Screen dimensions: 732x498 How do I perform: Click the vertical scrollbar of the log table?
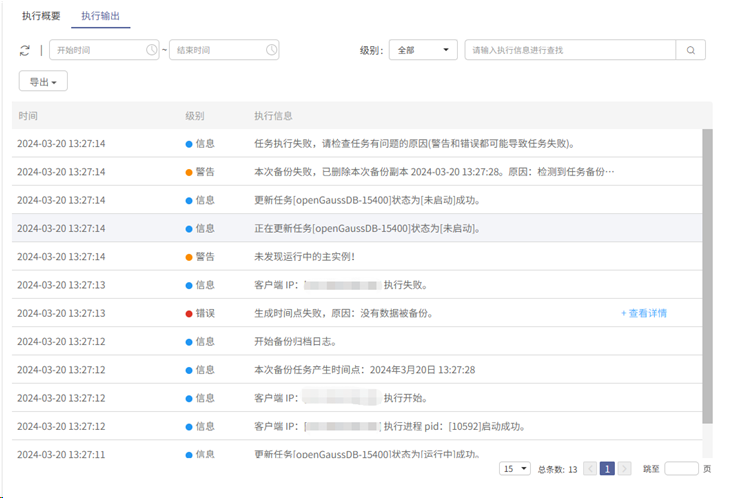707,276
